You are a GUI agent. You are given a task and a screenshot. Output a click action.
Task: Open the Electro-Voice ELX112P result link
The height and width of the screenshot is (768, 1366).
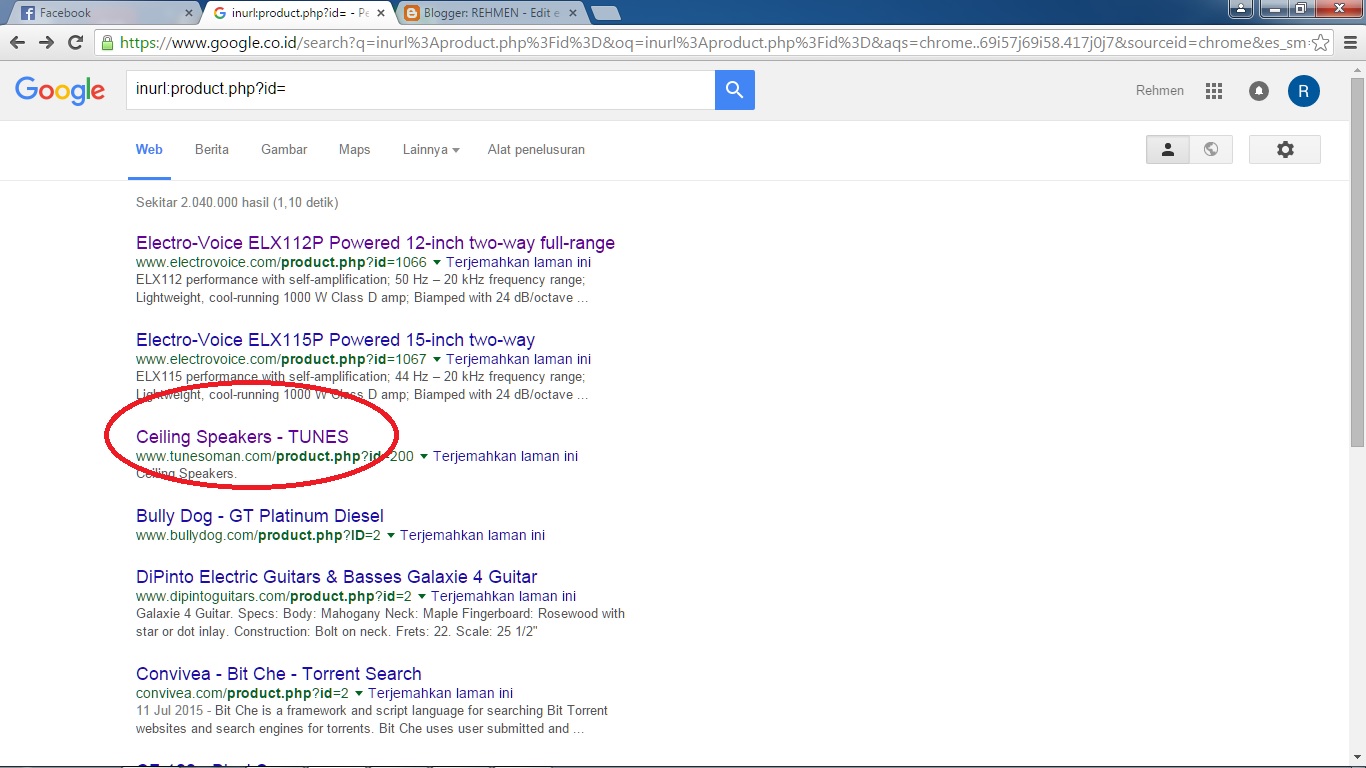point(375,243)
